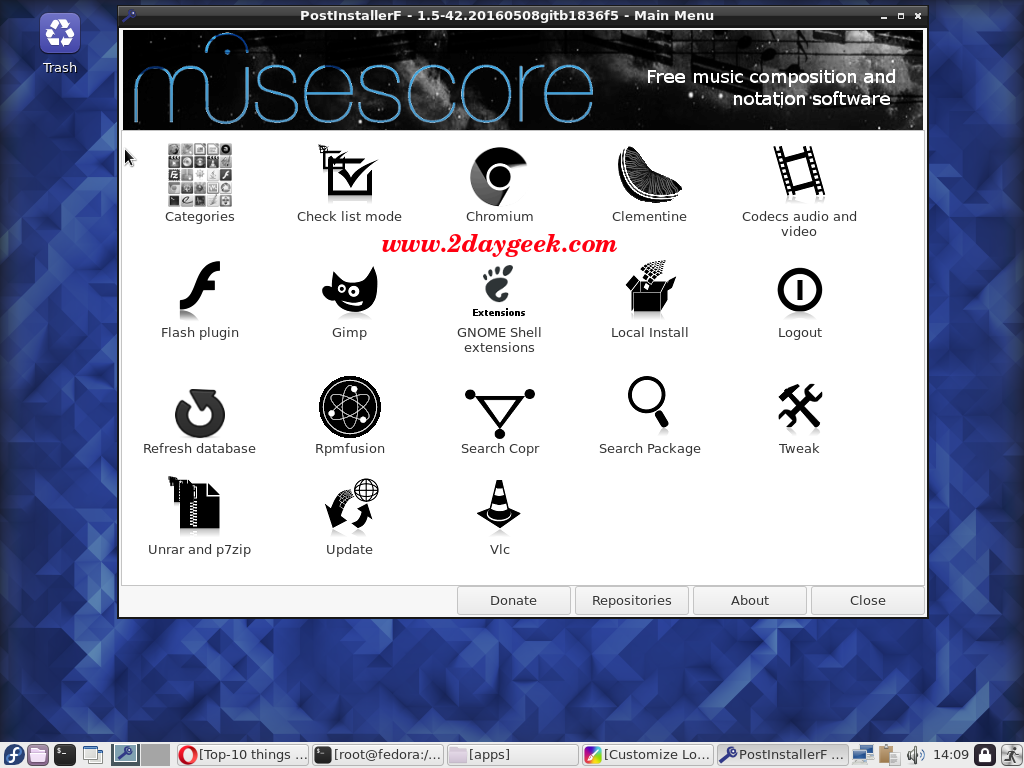This screenshot has width=1024, height=768.
Task: Switch to root@fedora terminal taskbar window
Action: click(x=378, y=755)
